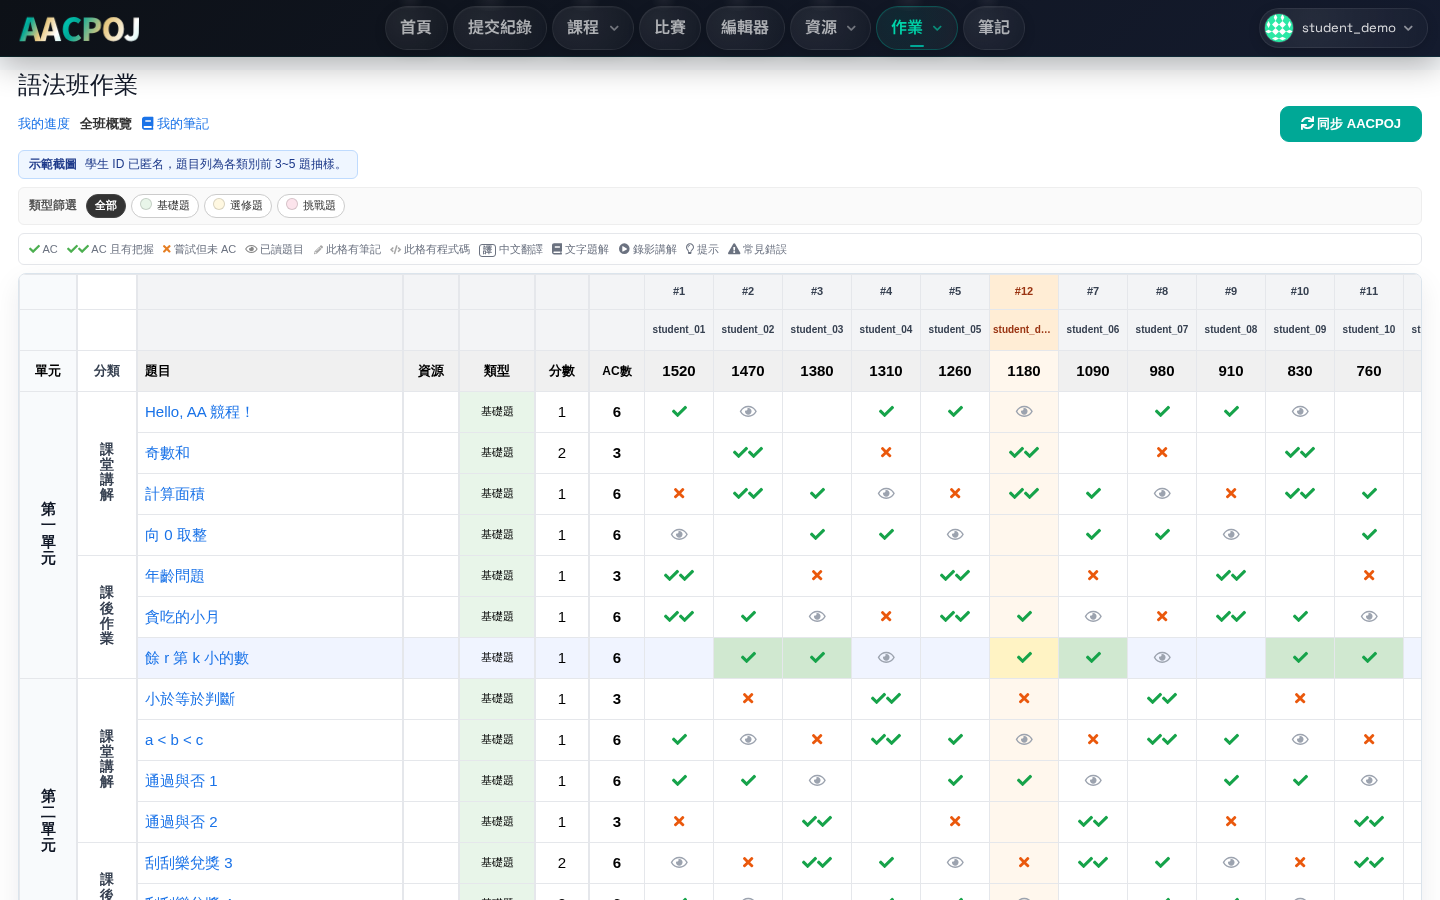The width and height of the screenshot is (1440, 900).
Task: Click the AC數 column header
Action: click(617, 371)
